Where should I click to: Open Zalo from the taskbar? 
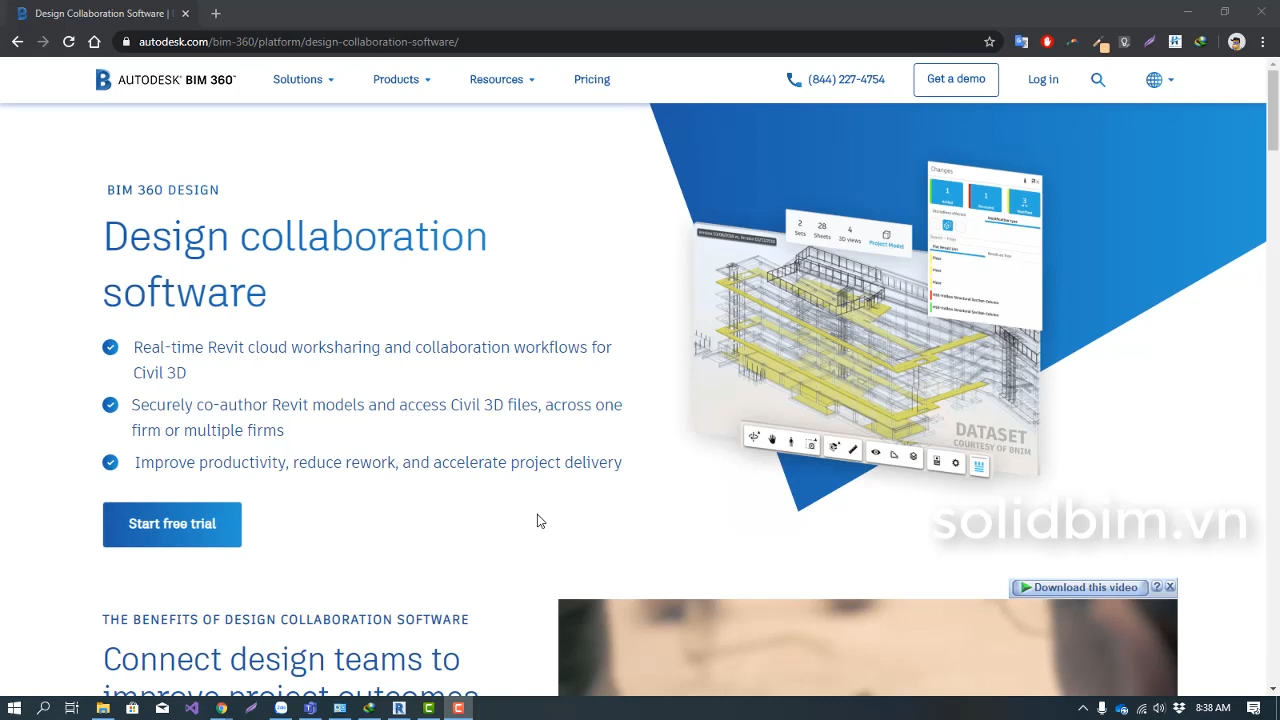(x=281, y=708)
